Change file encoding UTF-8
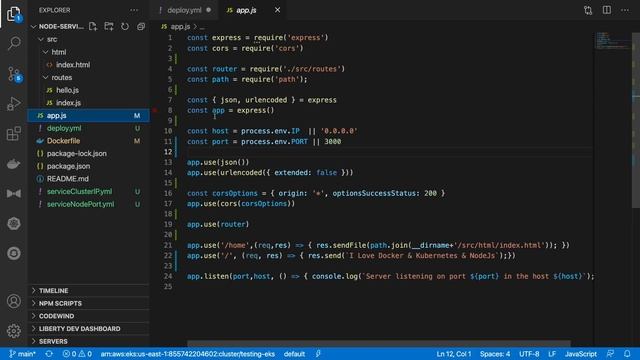This screenshot has height=360, width=640. point(529,354)
